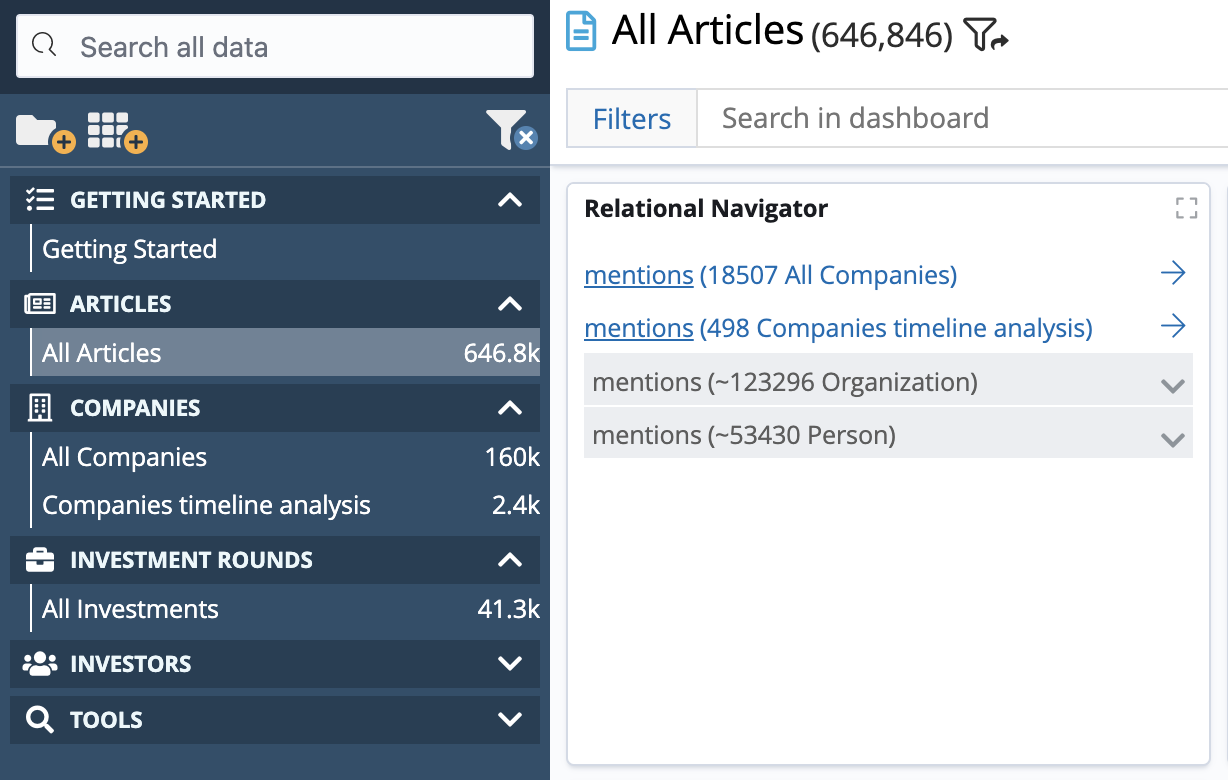
Task: Expand the mentions Organization dropdown row
Action: (1172, 381)
